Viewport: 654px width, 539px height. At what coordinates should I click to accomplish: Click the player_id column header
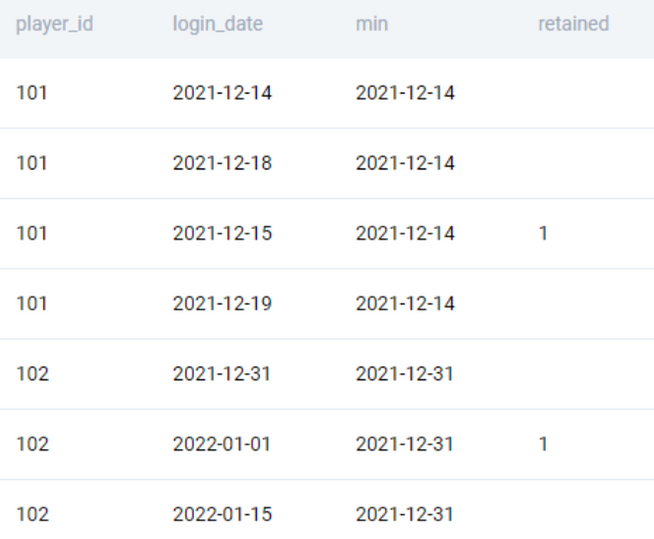(x=54, y=24)
